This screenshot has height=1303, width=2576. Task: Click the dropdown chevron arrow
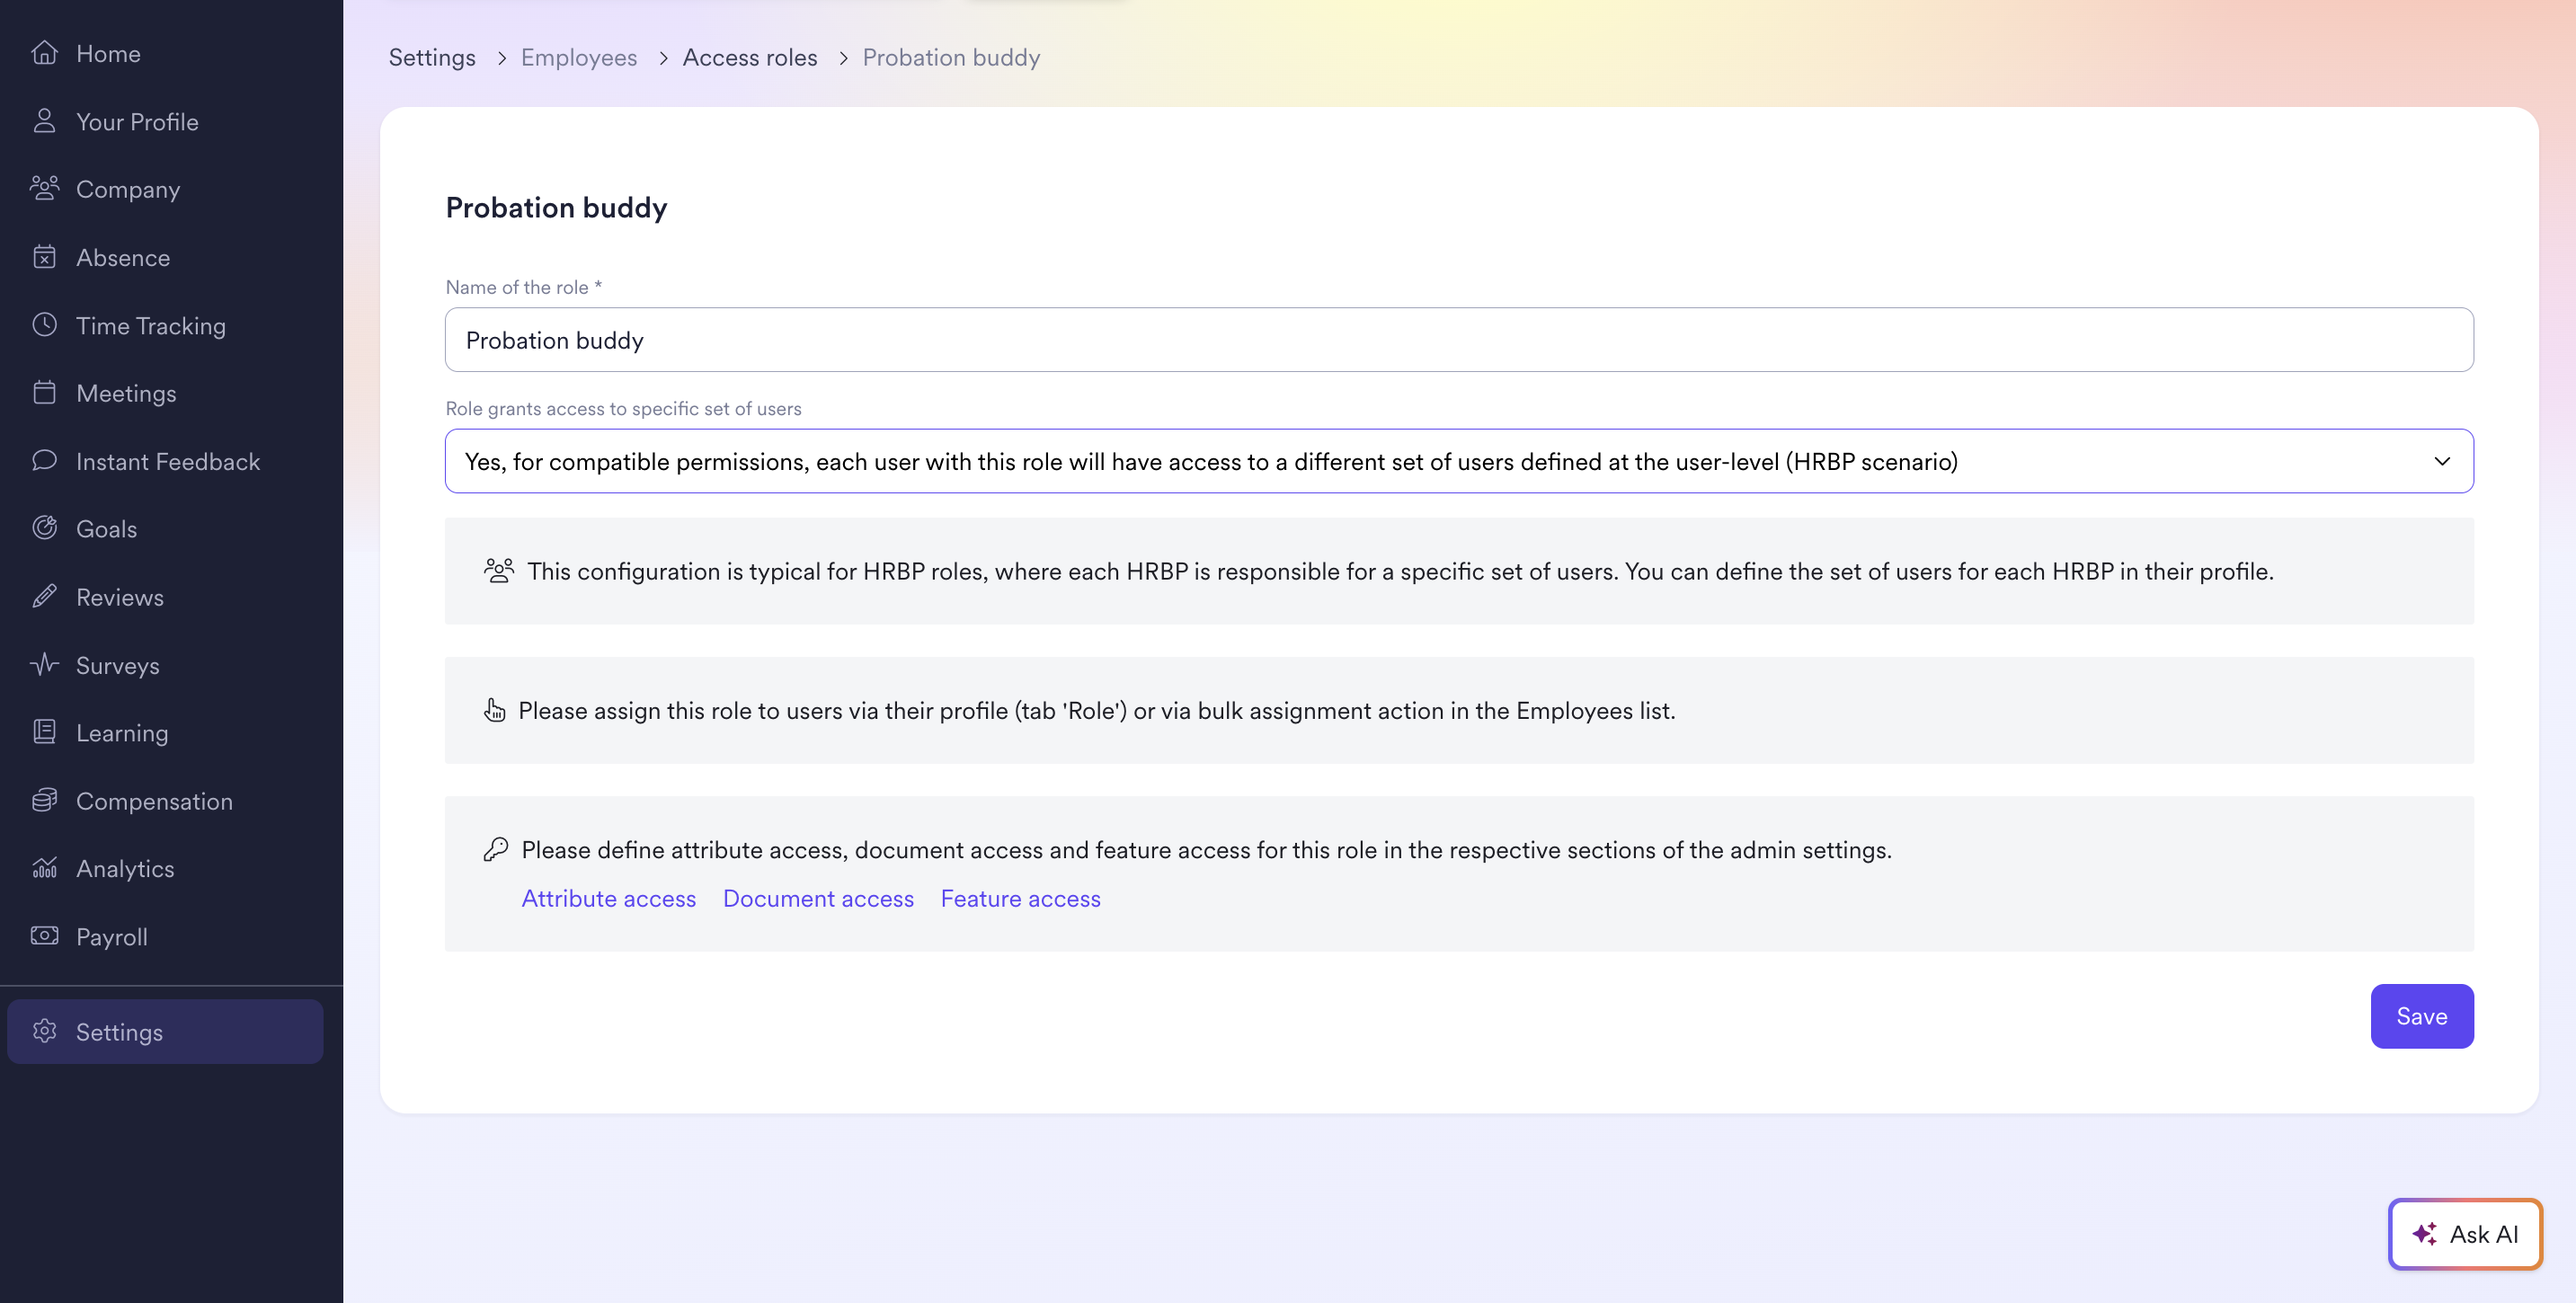pos(2441,461)
